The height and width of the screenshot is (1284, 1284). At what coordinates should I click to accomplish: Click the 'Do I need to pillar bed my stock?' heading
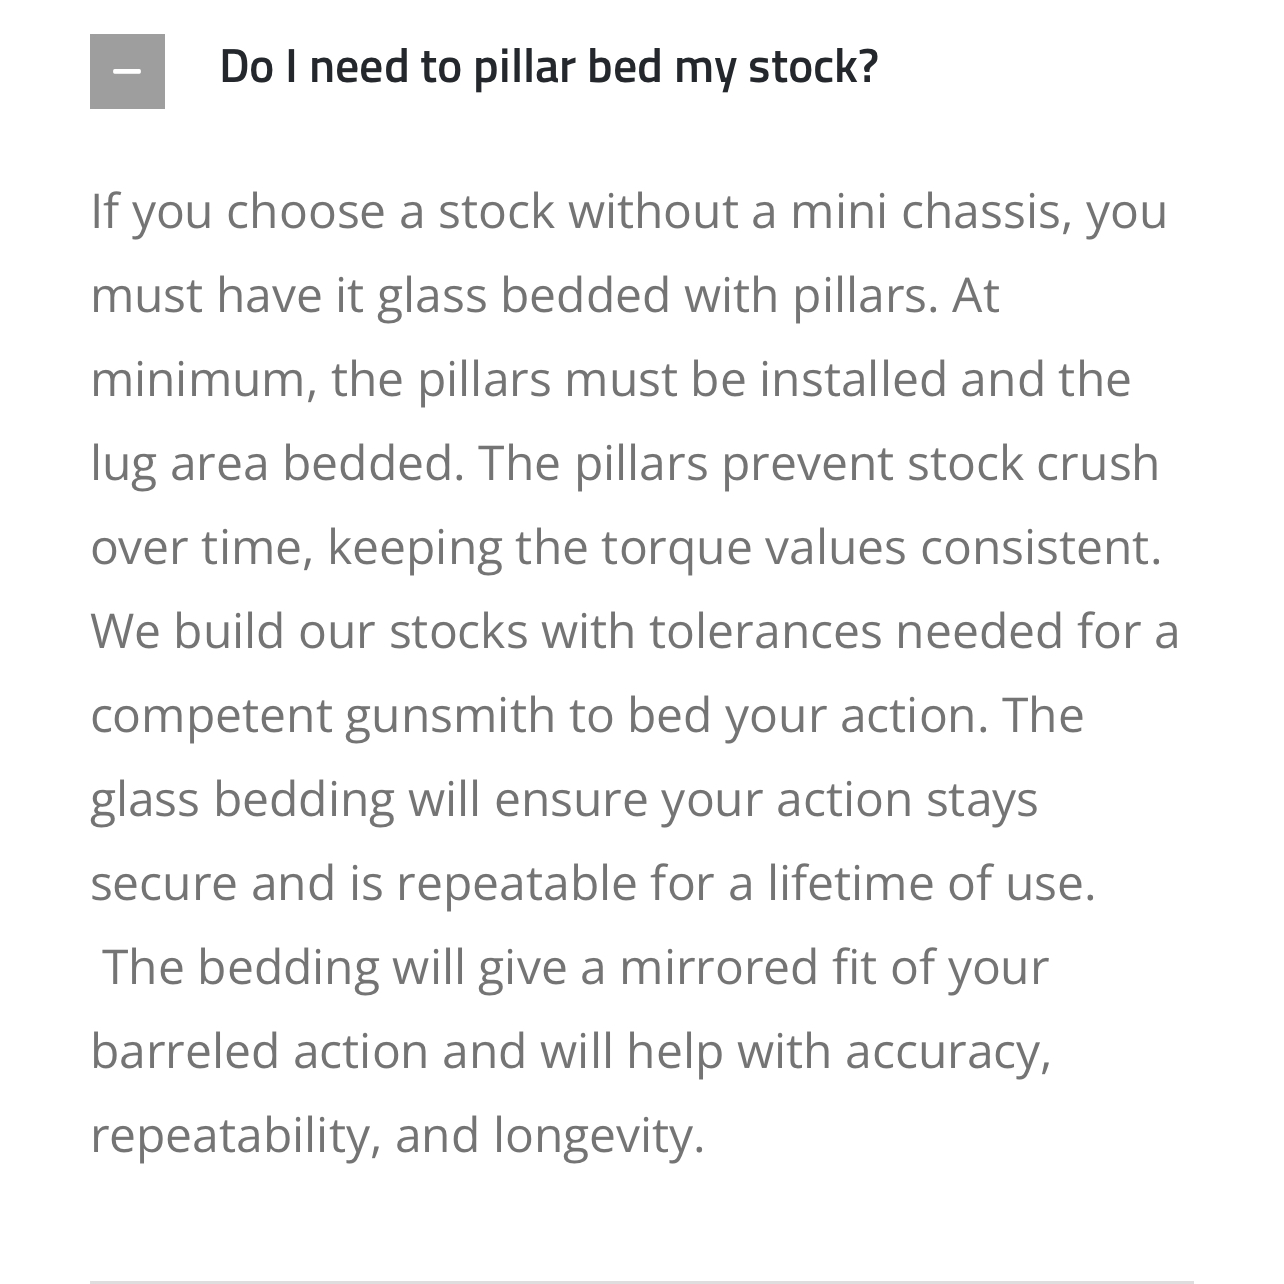(548, 67)
